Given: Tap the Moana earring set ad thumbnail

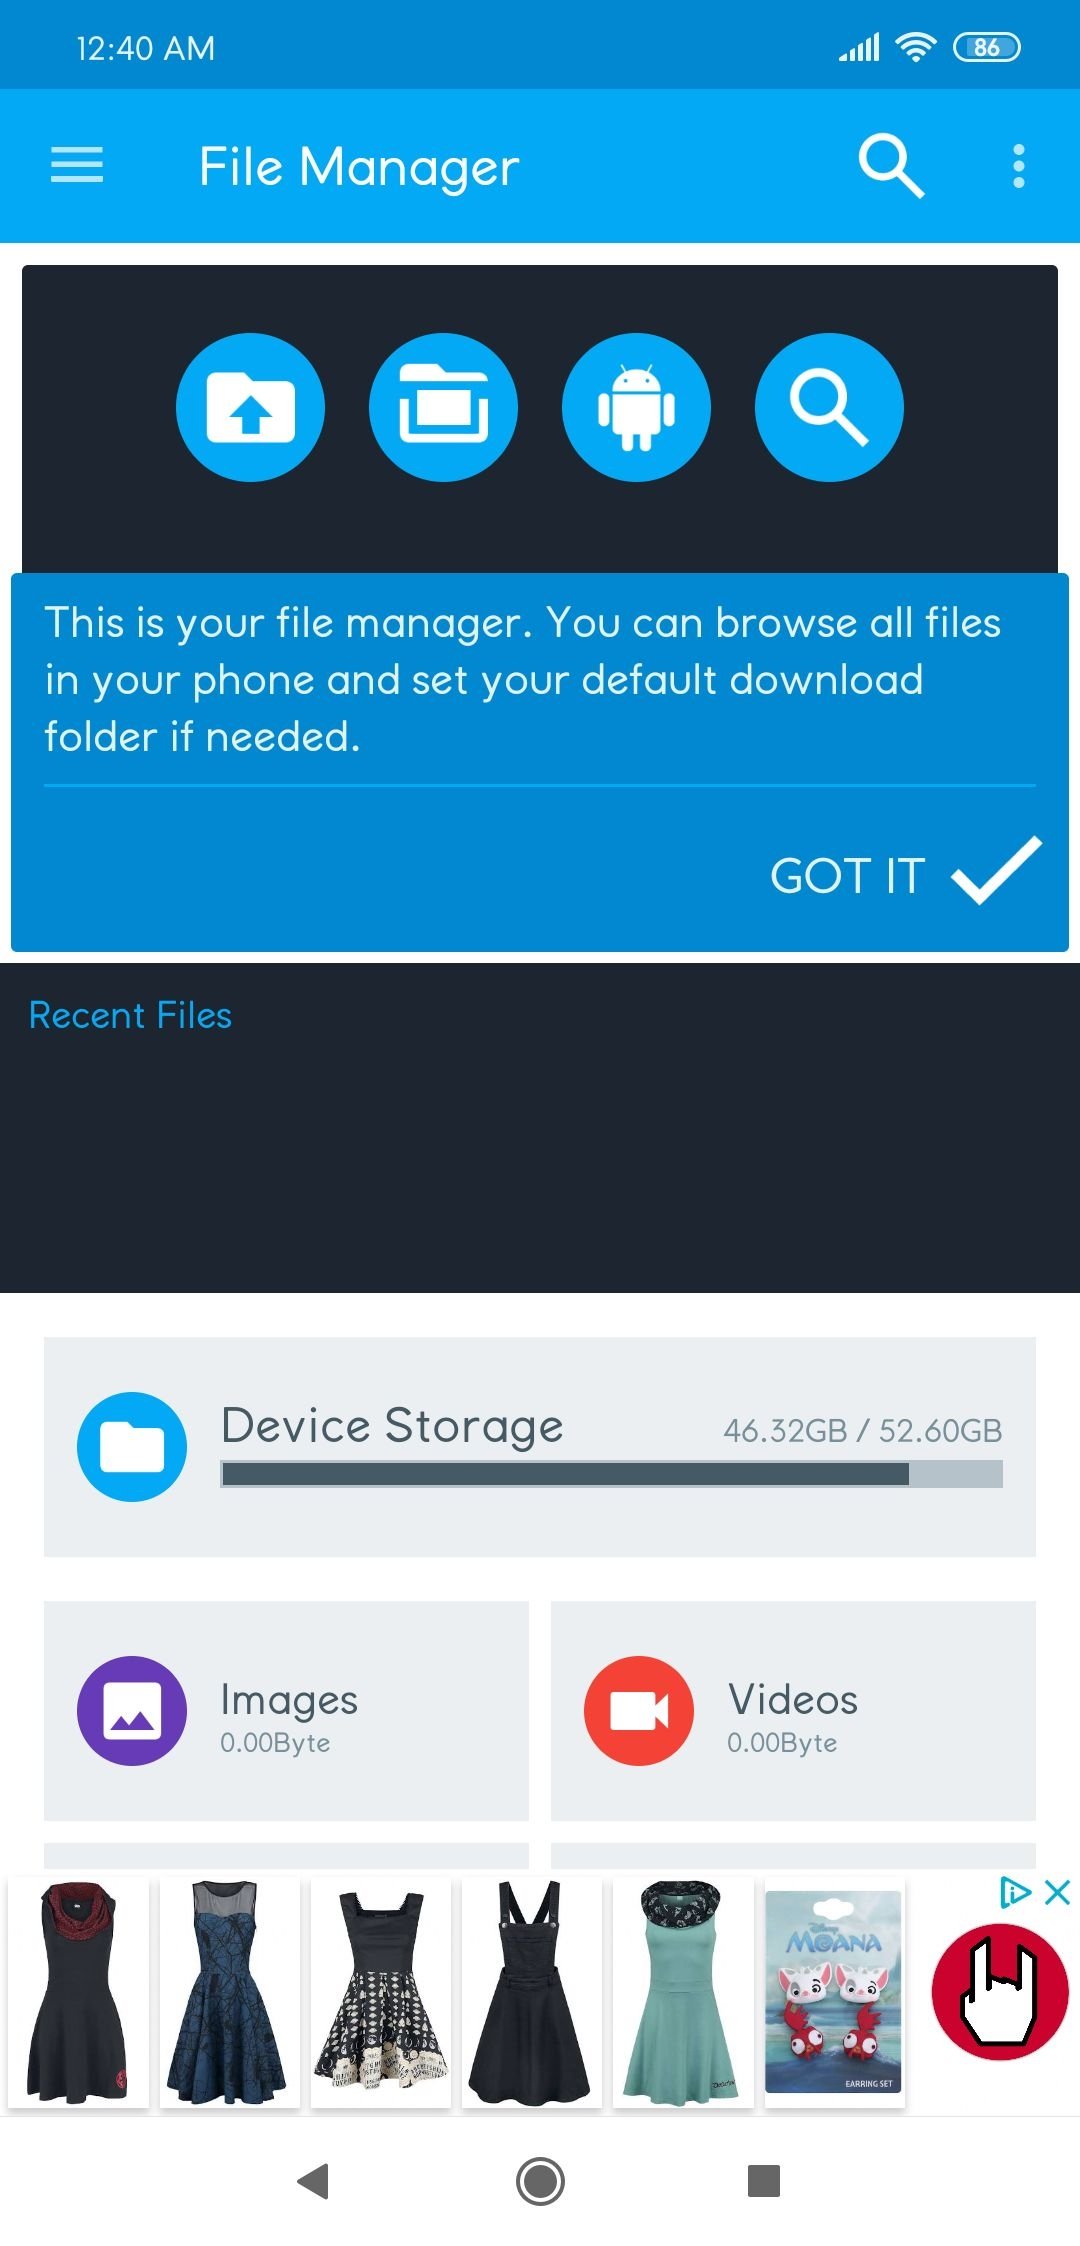Looking at the screenshot, I should [x=834, y=1993].
